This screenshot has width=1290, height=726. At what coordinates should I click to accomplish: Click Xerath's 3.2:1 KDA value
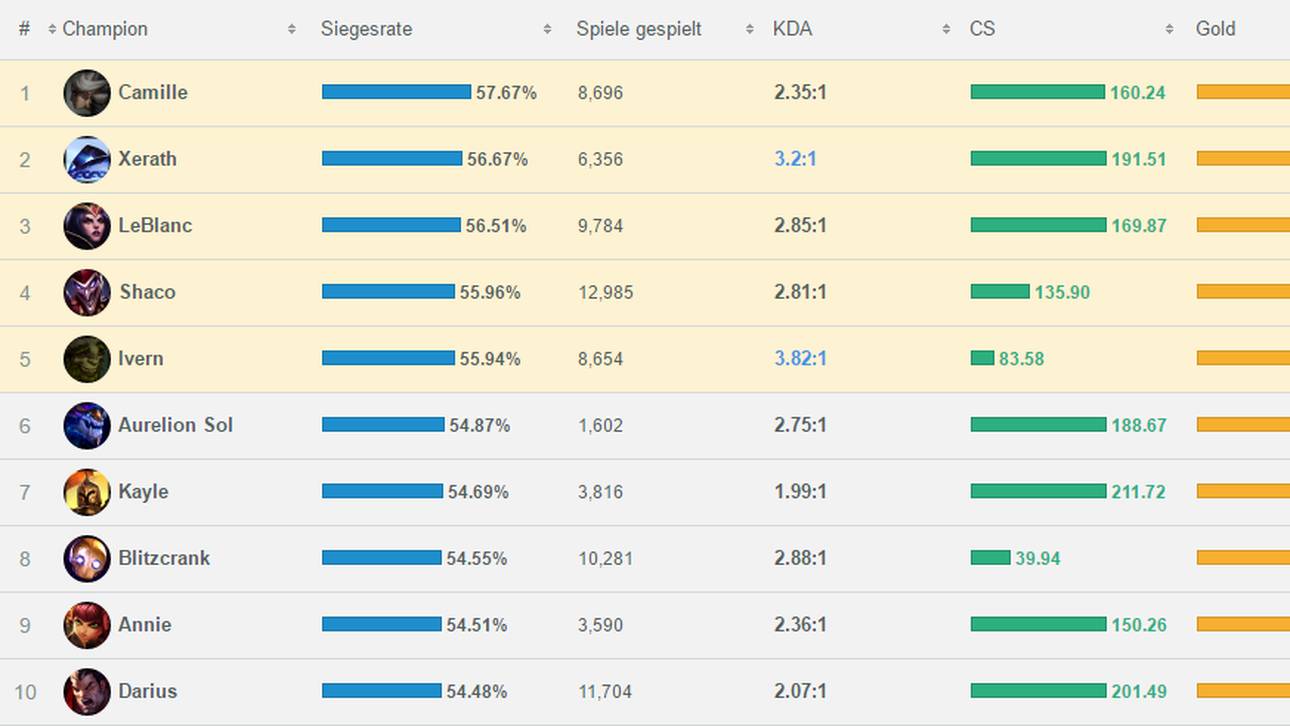pos(795,159)
